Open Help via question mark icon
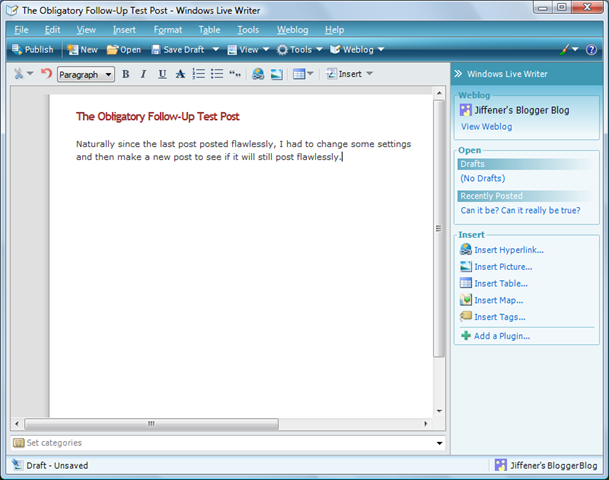This screenshot has height=480, width=609. coord(591,50)
